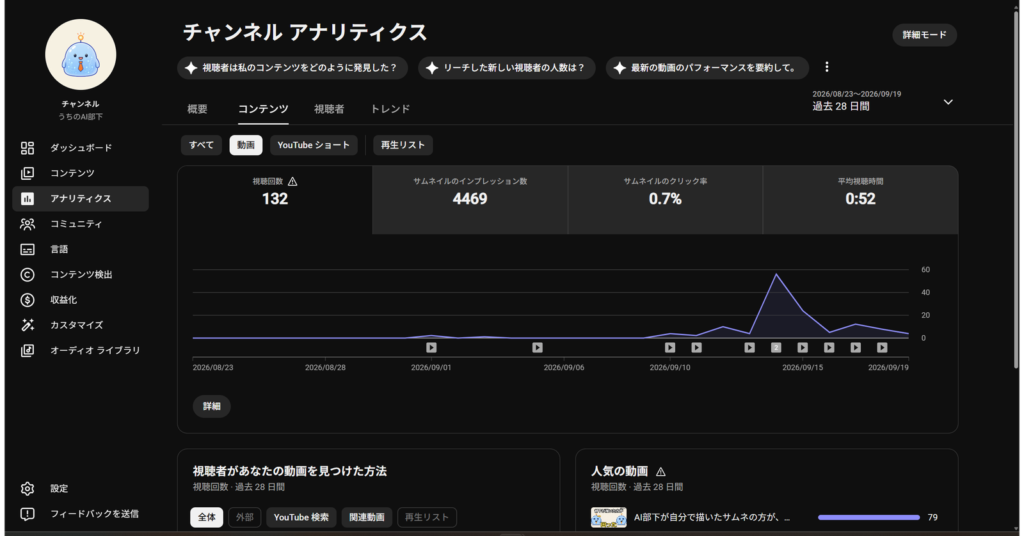1024x536 pixels.
Task: Click warning triangle next to 人気の動画
Action: point(660,471)
